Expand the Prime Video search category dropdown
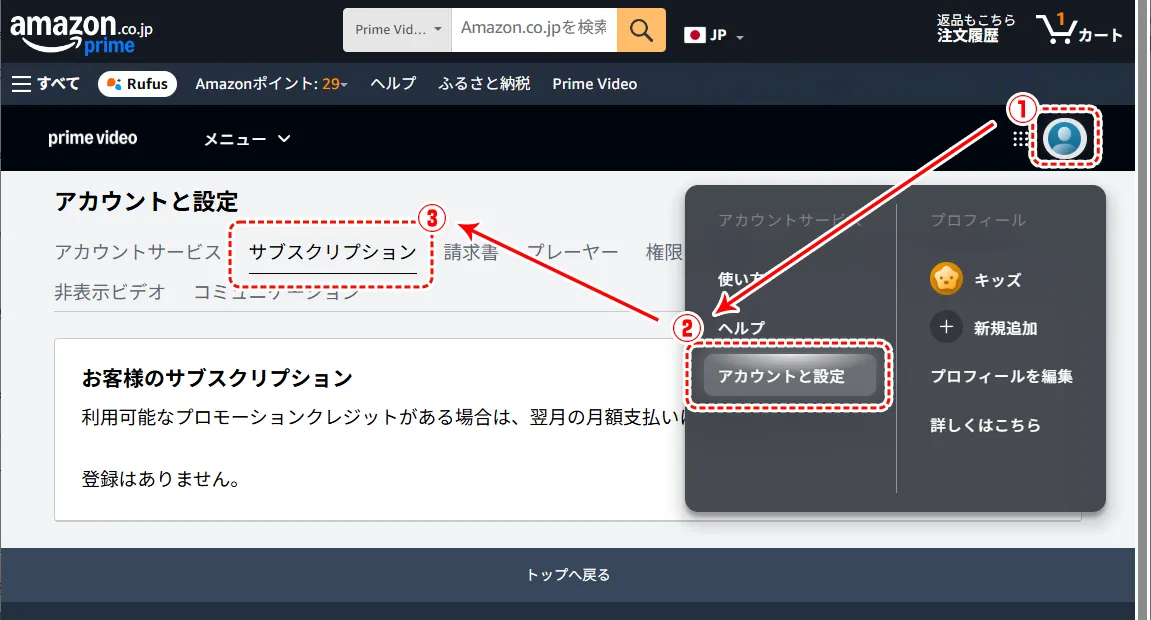This screenshot has height=620, width=1151. pyautogui.click(x=397, y=30)
